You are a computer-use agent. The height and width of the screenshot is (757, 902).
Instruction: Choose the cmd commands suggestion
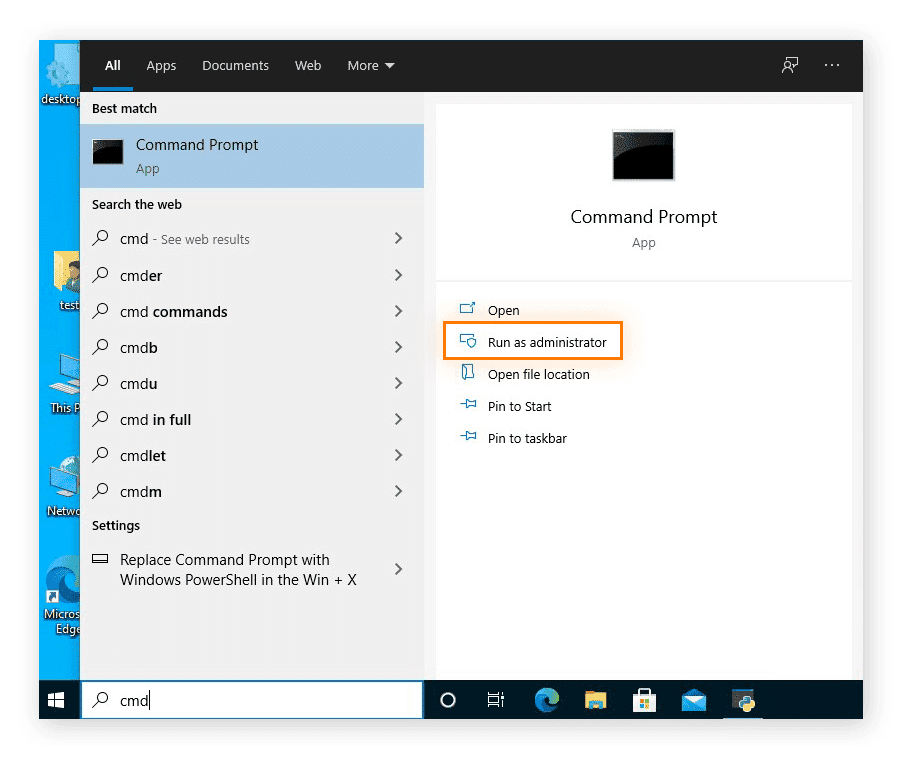coord(252,311)
